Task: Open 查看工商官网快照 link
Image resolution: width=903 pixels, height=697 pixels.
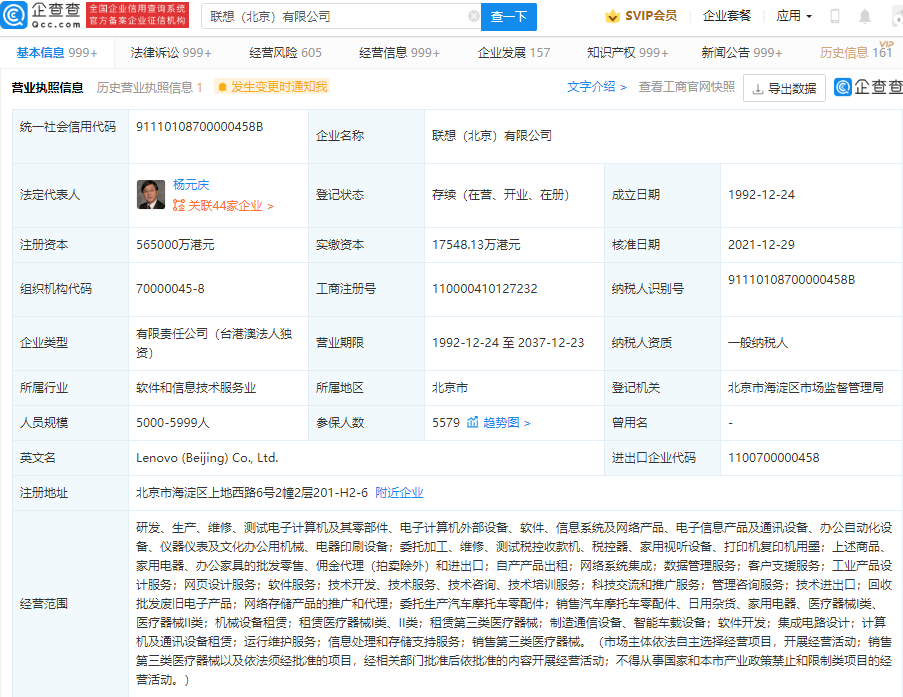Action: tap(686, 87)
